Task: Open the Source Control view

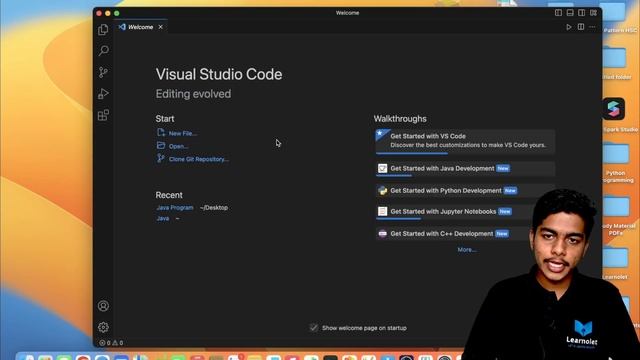Action: (103, 72)
